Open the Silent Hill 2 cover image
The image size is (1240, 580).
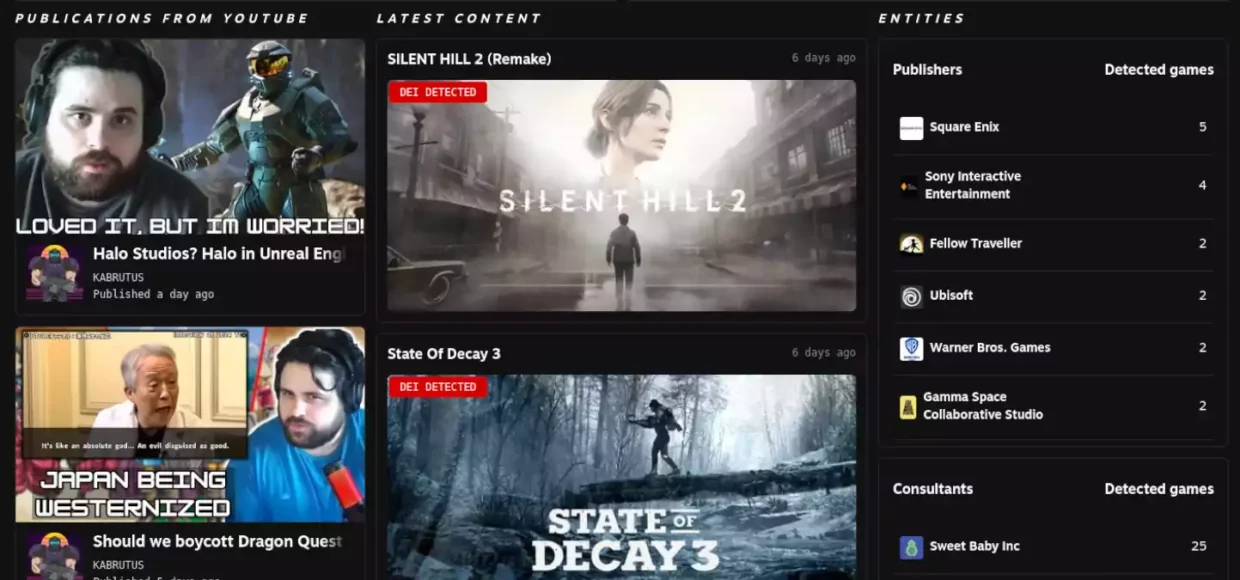[x=621, y=196]
